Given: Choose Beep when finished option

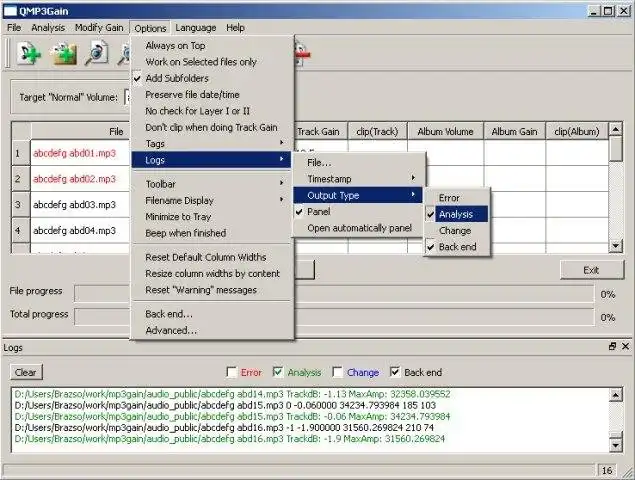Looking at the screenshot, I should click(211, 233).
